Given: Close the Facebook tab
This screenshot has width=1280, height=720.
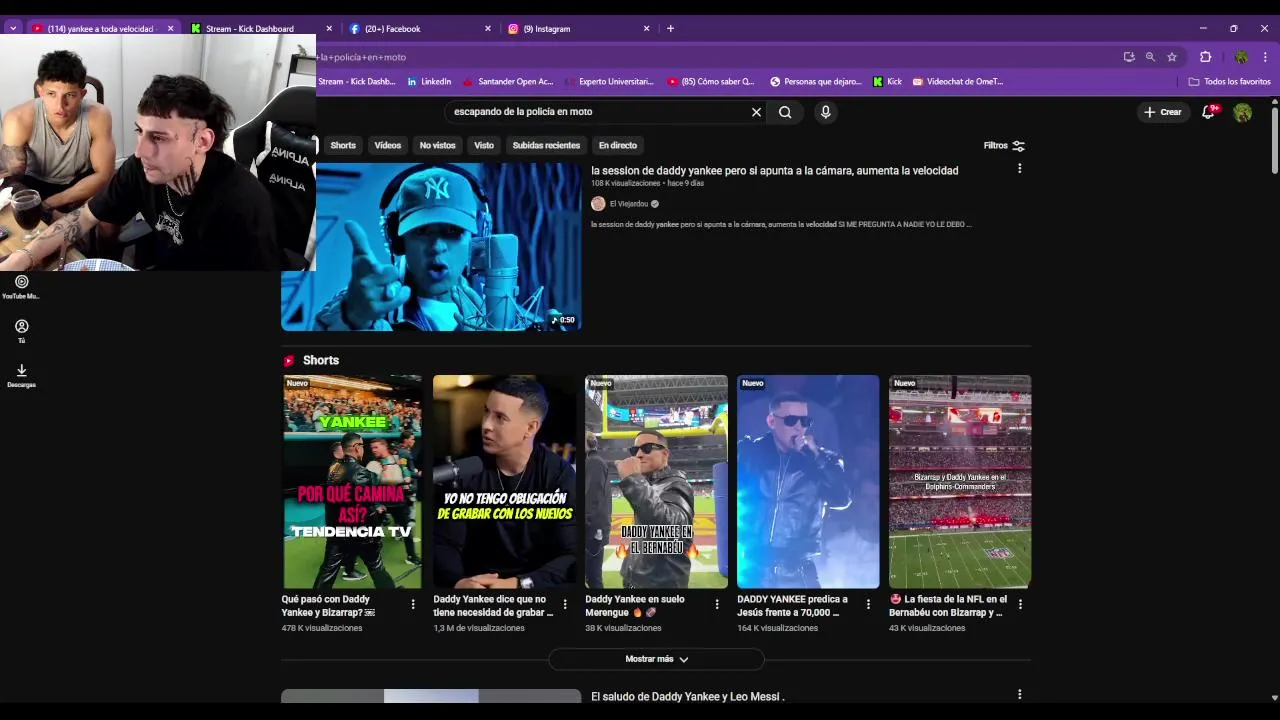Looking at the screenshot, I should 488,28.
